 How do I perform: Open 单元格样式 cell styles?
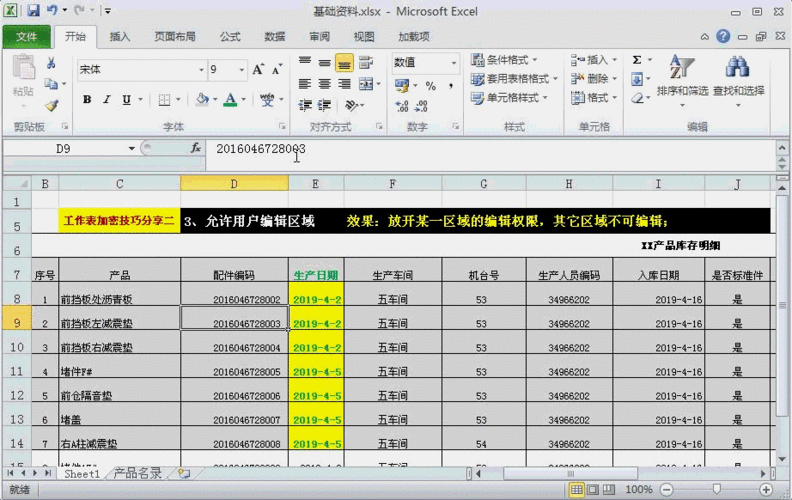coord(509,98)
